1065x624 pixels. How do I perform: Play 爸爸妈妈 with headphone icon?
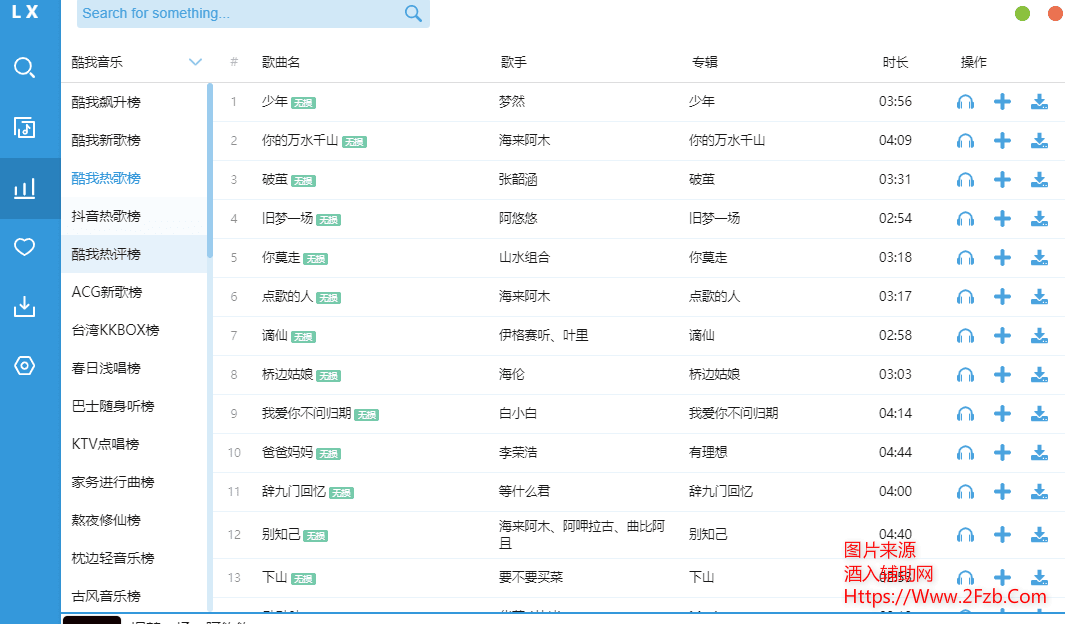coord(965,453)
